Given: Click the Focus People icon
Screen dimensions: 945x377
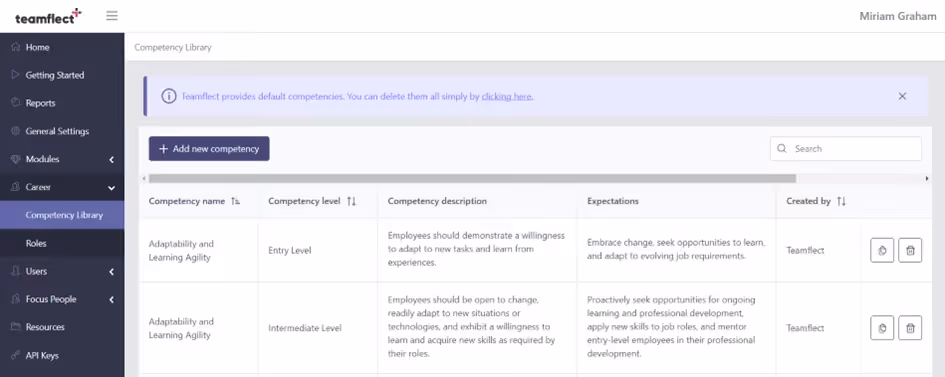Looking at the screenshot, I should pyautogui.click(x=16, y=299).
